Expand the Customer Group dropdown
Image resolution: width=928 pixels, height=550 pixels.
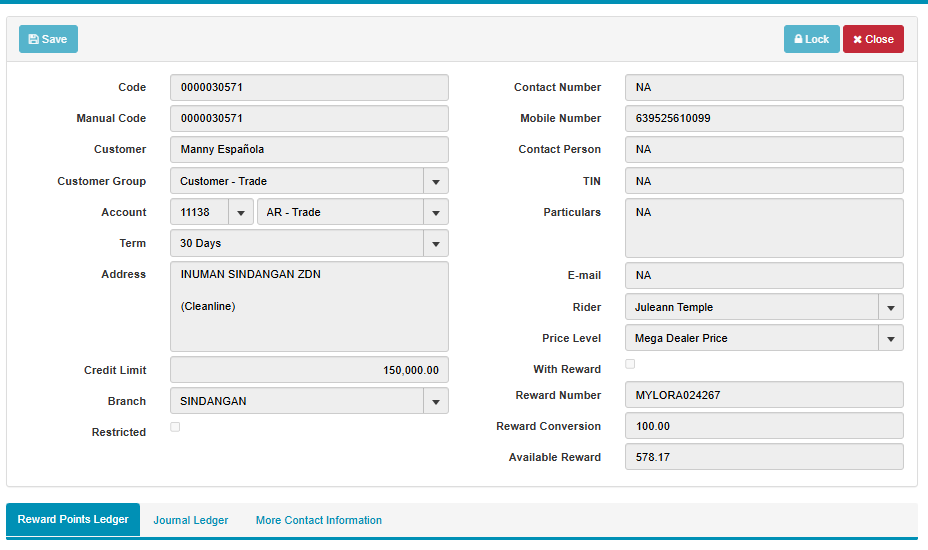click(436, 181)
